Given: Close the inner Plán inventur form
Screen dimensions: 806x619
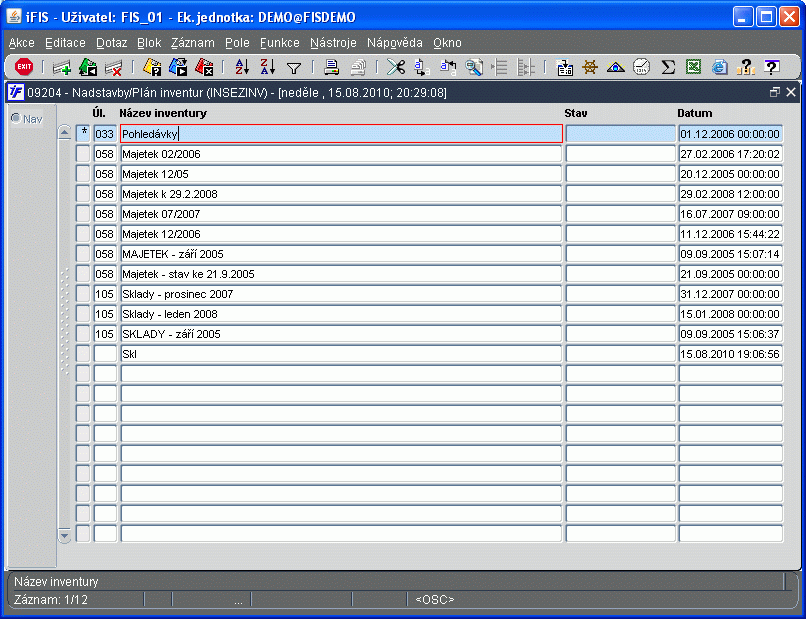Looking at the screenshot, I should 791,93.
